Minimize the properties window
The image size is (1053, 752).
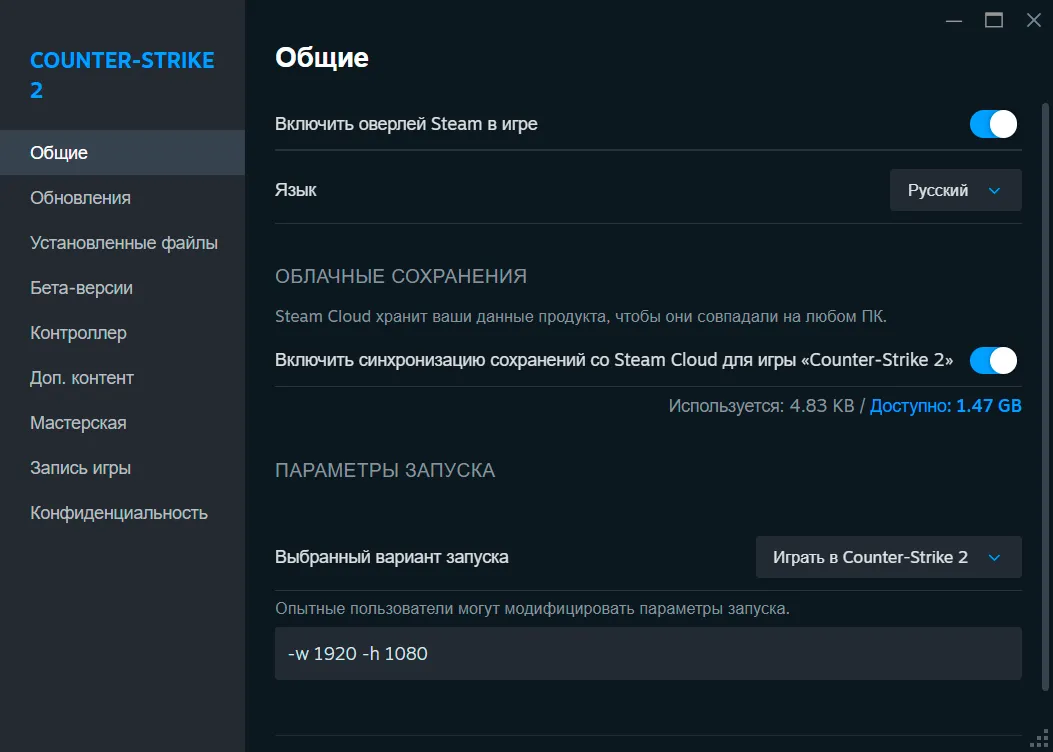click(954, 21)
